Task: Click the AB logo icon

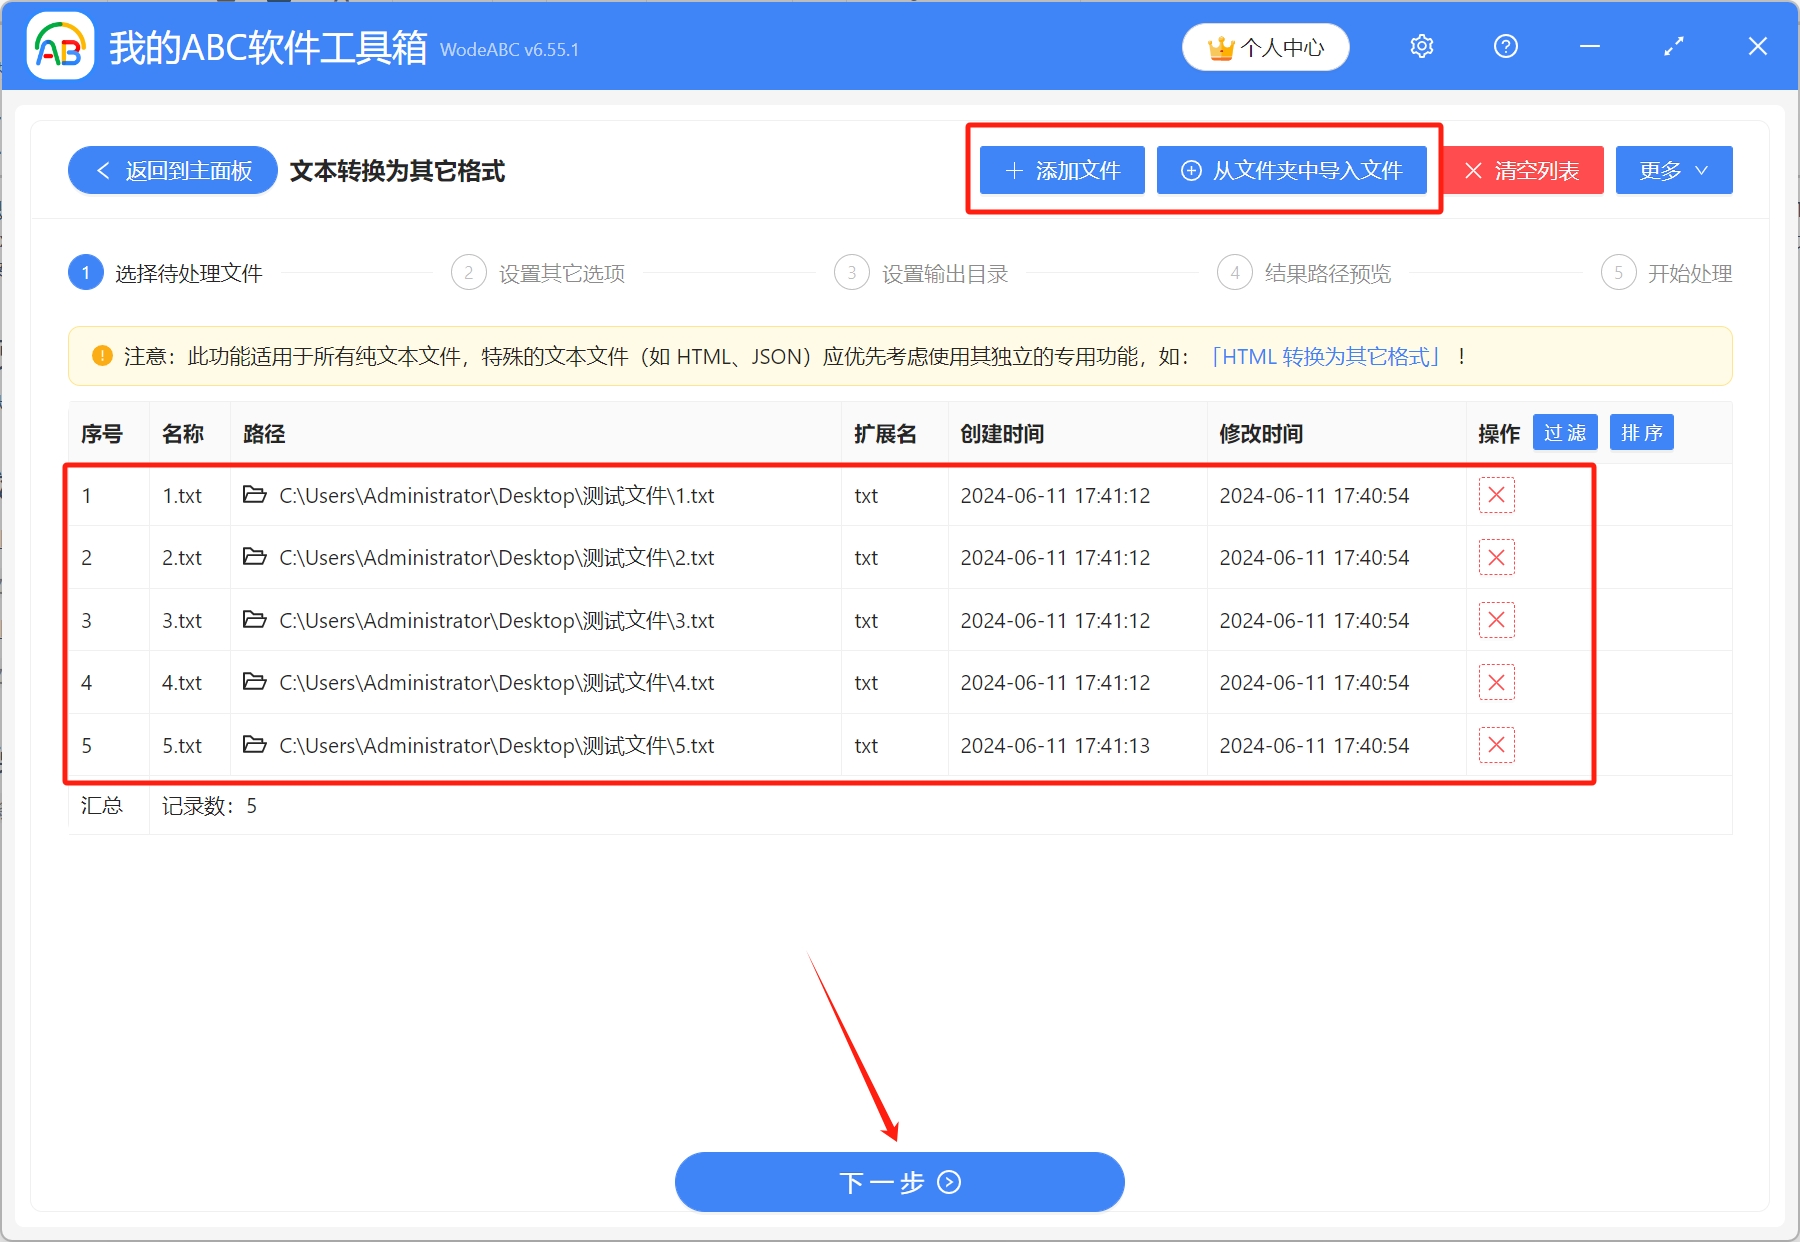Action: pos(59,46)
